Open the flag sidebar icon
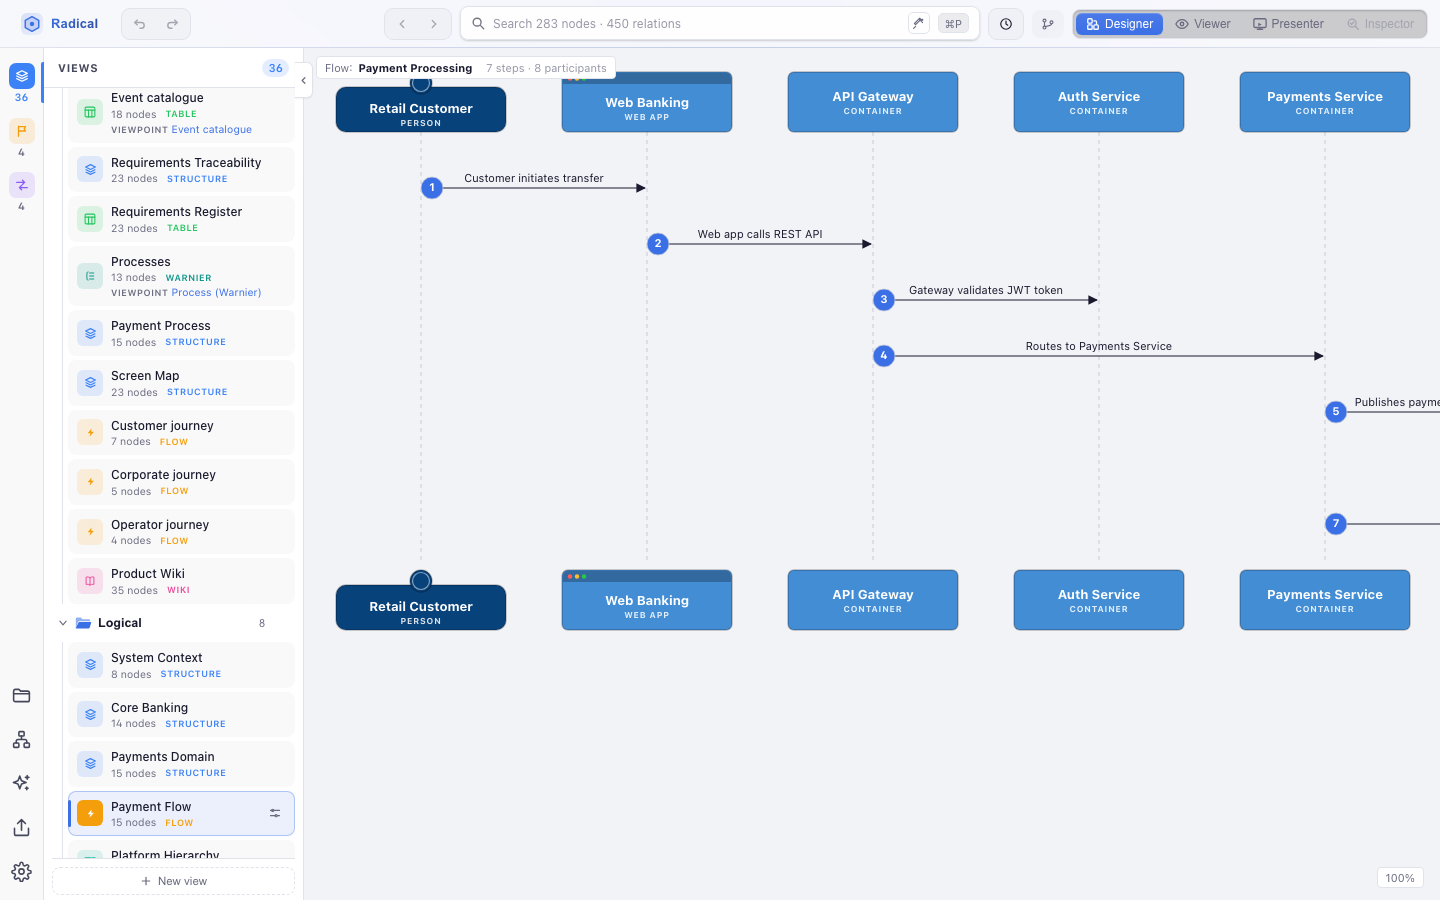The width and height of the screenshot is (1440, 900). [22, 131]
